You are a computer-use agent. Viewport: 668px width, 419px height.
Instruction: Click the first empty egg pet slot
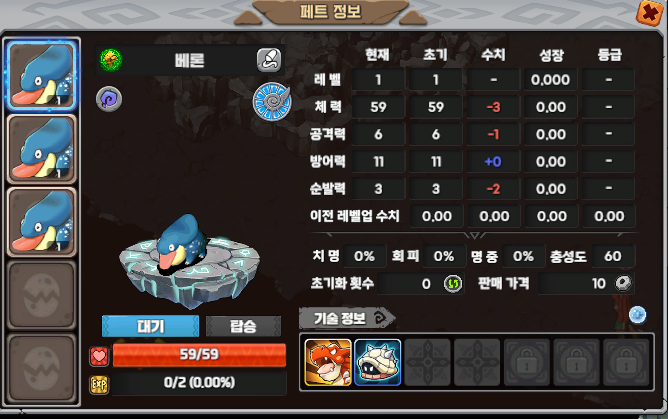42,296
